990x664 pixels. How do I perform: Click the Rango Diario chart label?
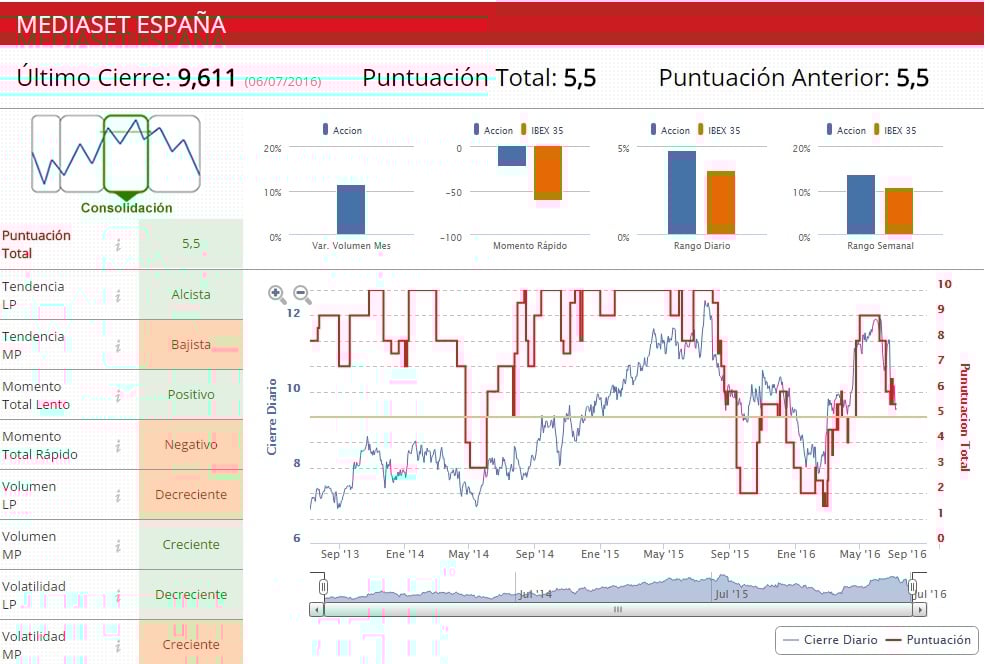tap(702, 246)
